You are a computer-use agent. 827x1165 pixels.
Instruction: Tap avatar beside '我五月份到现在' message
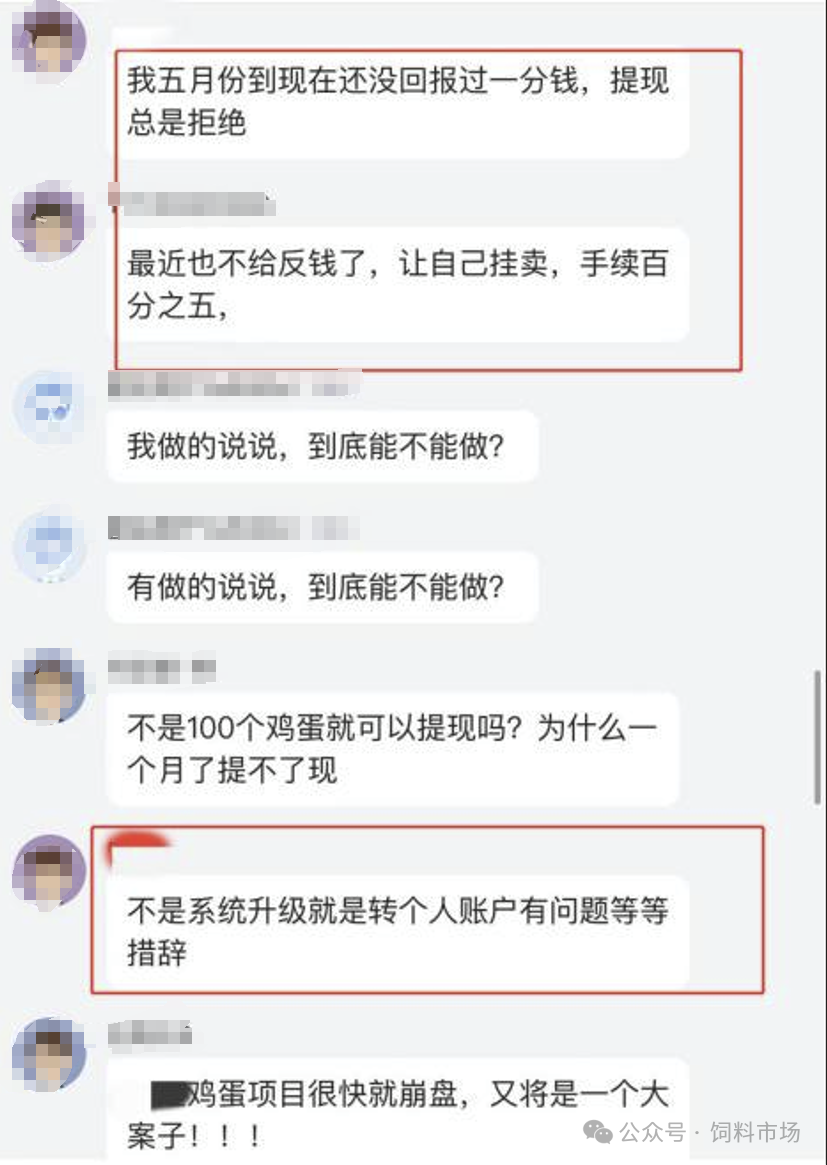click(x=49, y=37)
